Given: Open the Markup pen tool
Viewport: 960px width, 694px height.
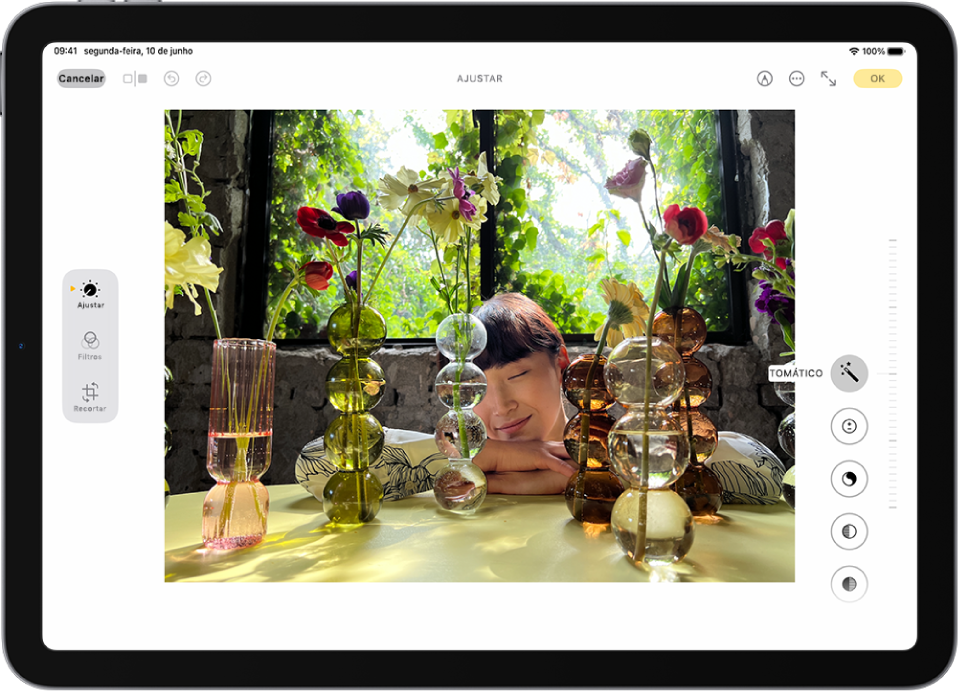Looking at the screenshot, I should [765, 78].
